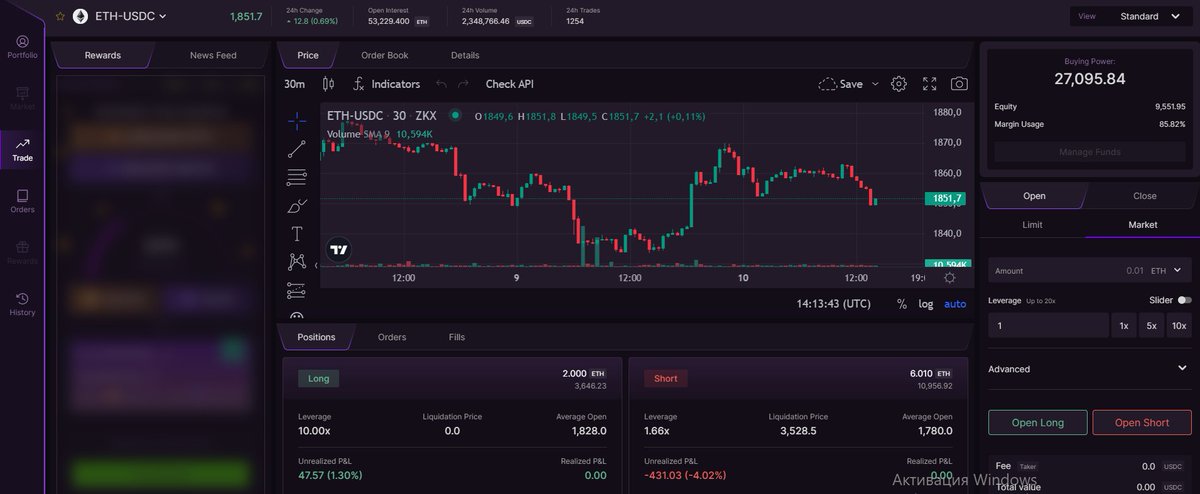Save the chart layout

pyautogui.click(x=840, y=84)
